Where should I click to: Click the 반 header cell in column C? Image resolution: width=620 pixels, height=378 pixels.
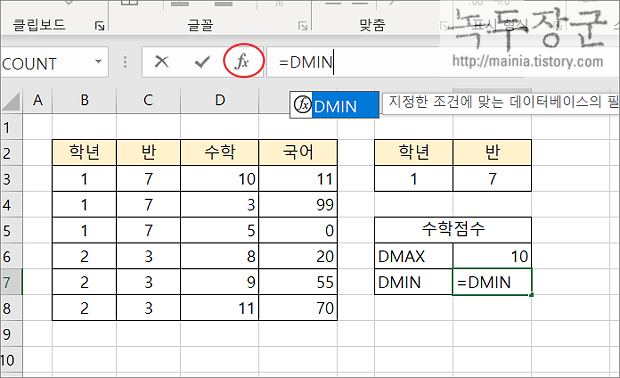click(148, 152)
